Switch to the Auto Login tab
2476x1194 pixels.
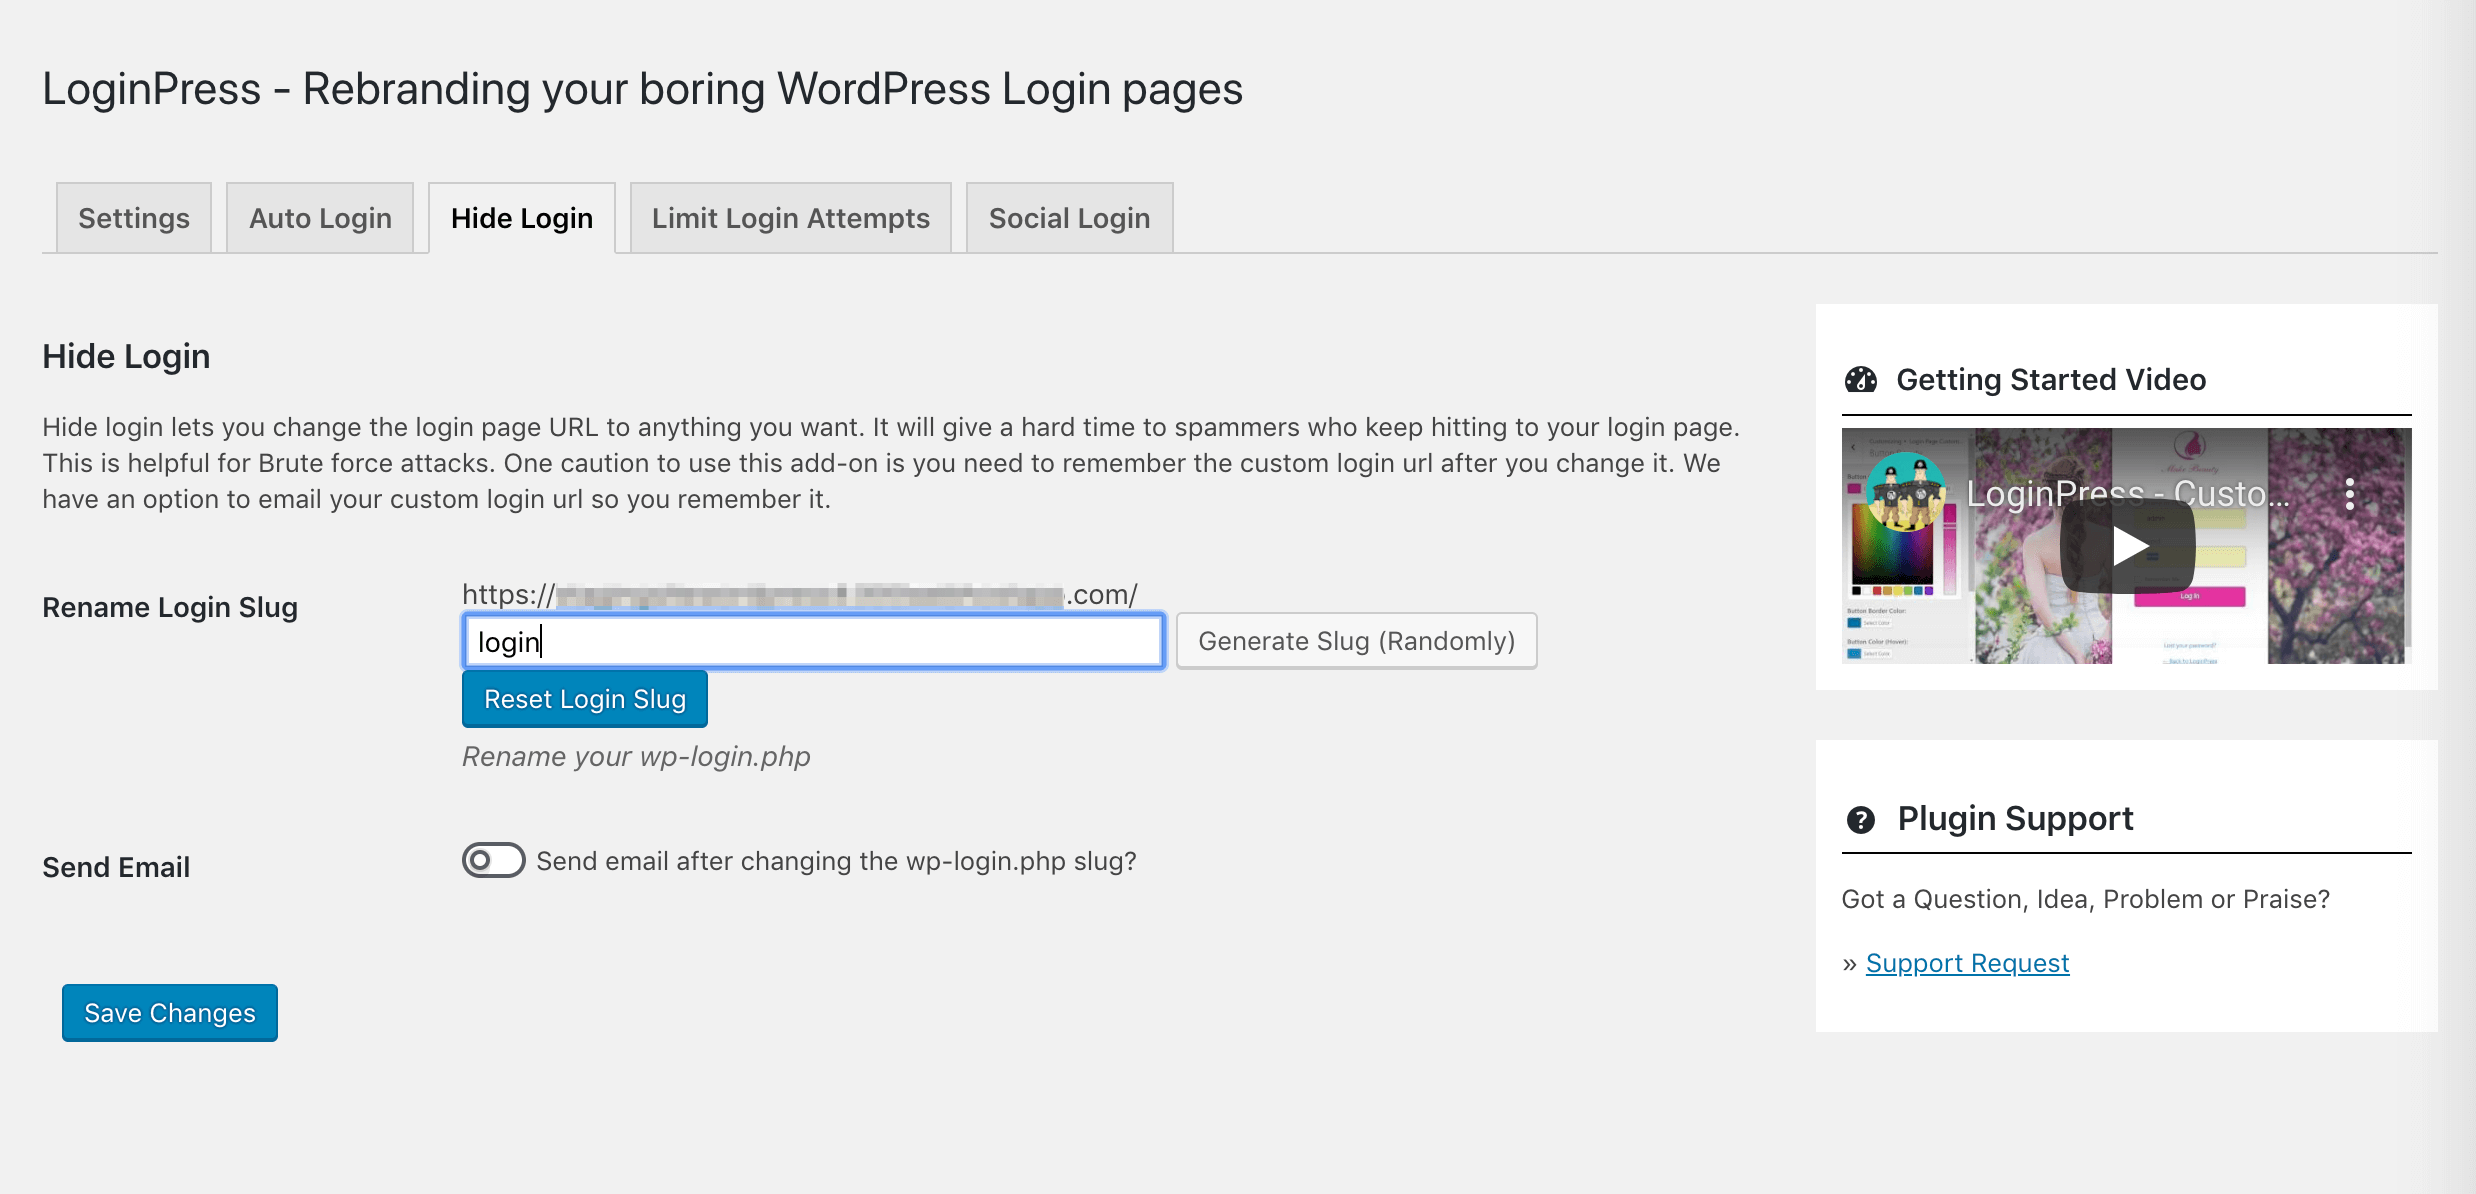click(x=320, y=218)
